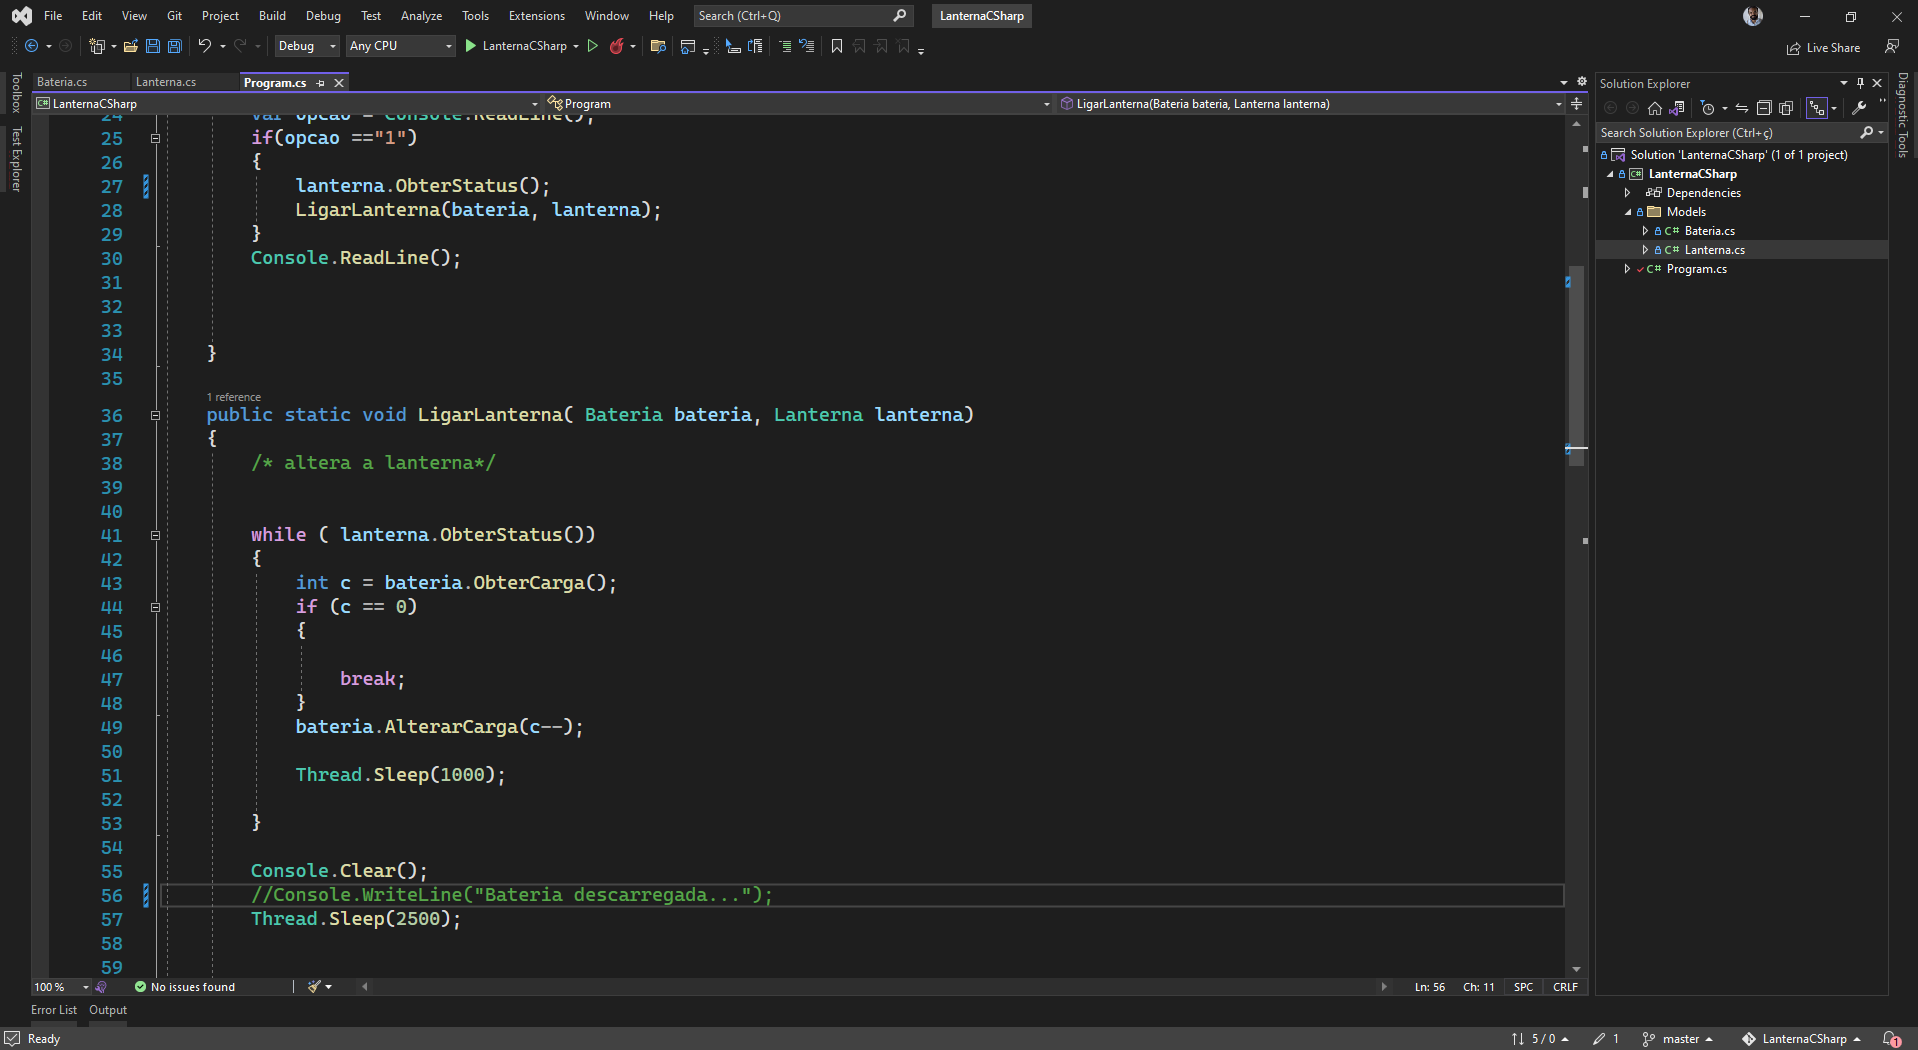Open notifications via the bell icon

pos(1893,1038)
